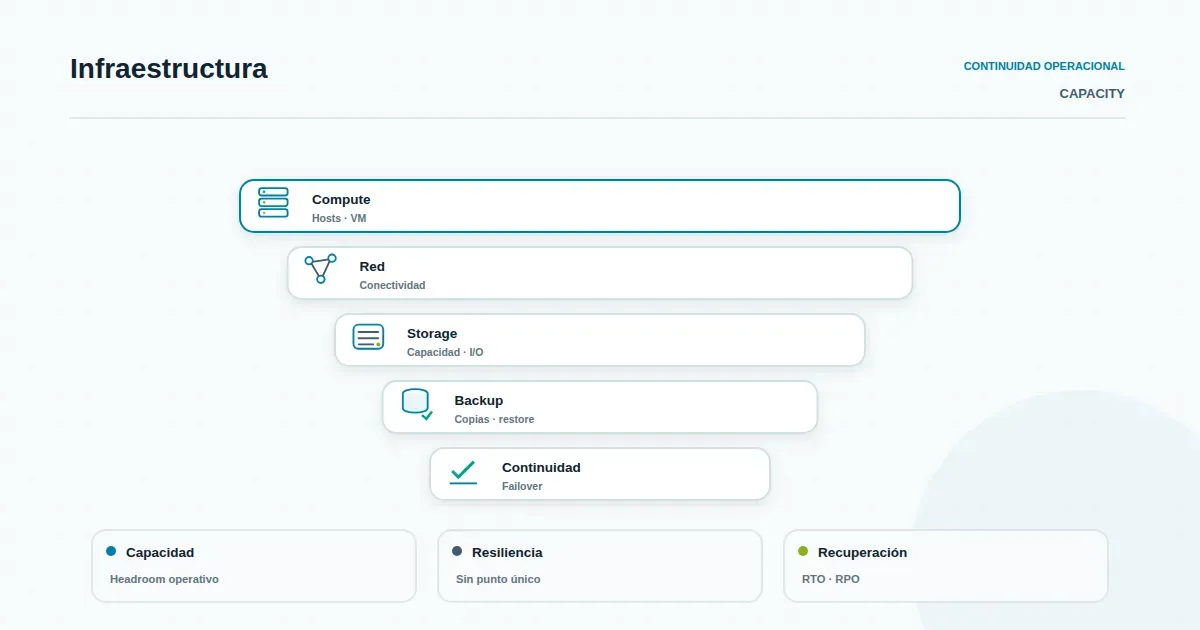Click the Infraestructura page title
The height and width of the screenshot is (630, 1200).
169,69
